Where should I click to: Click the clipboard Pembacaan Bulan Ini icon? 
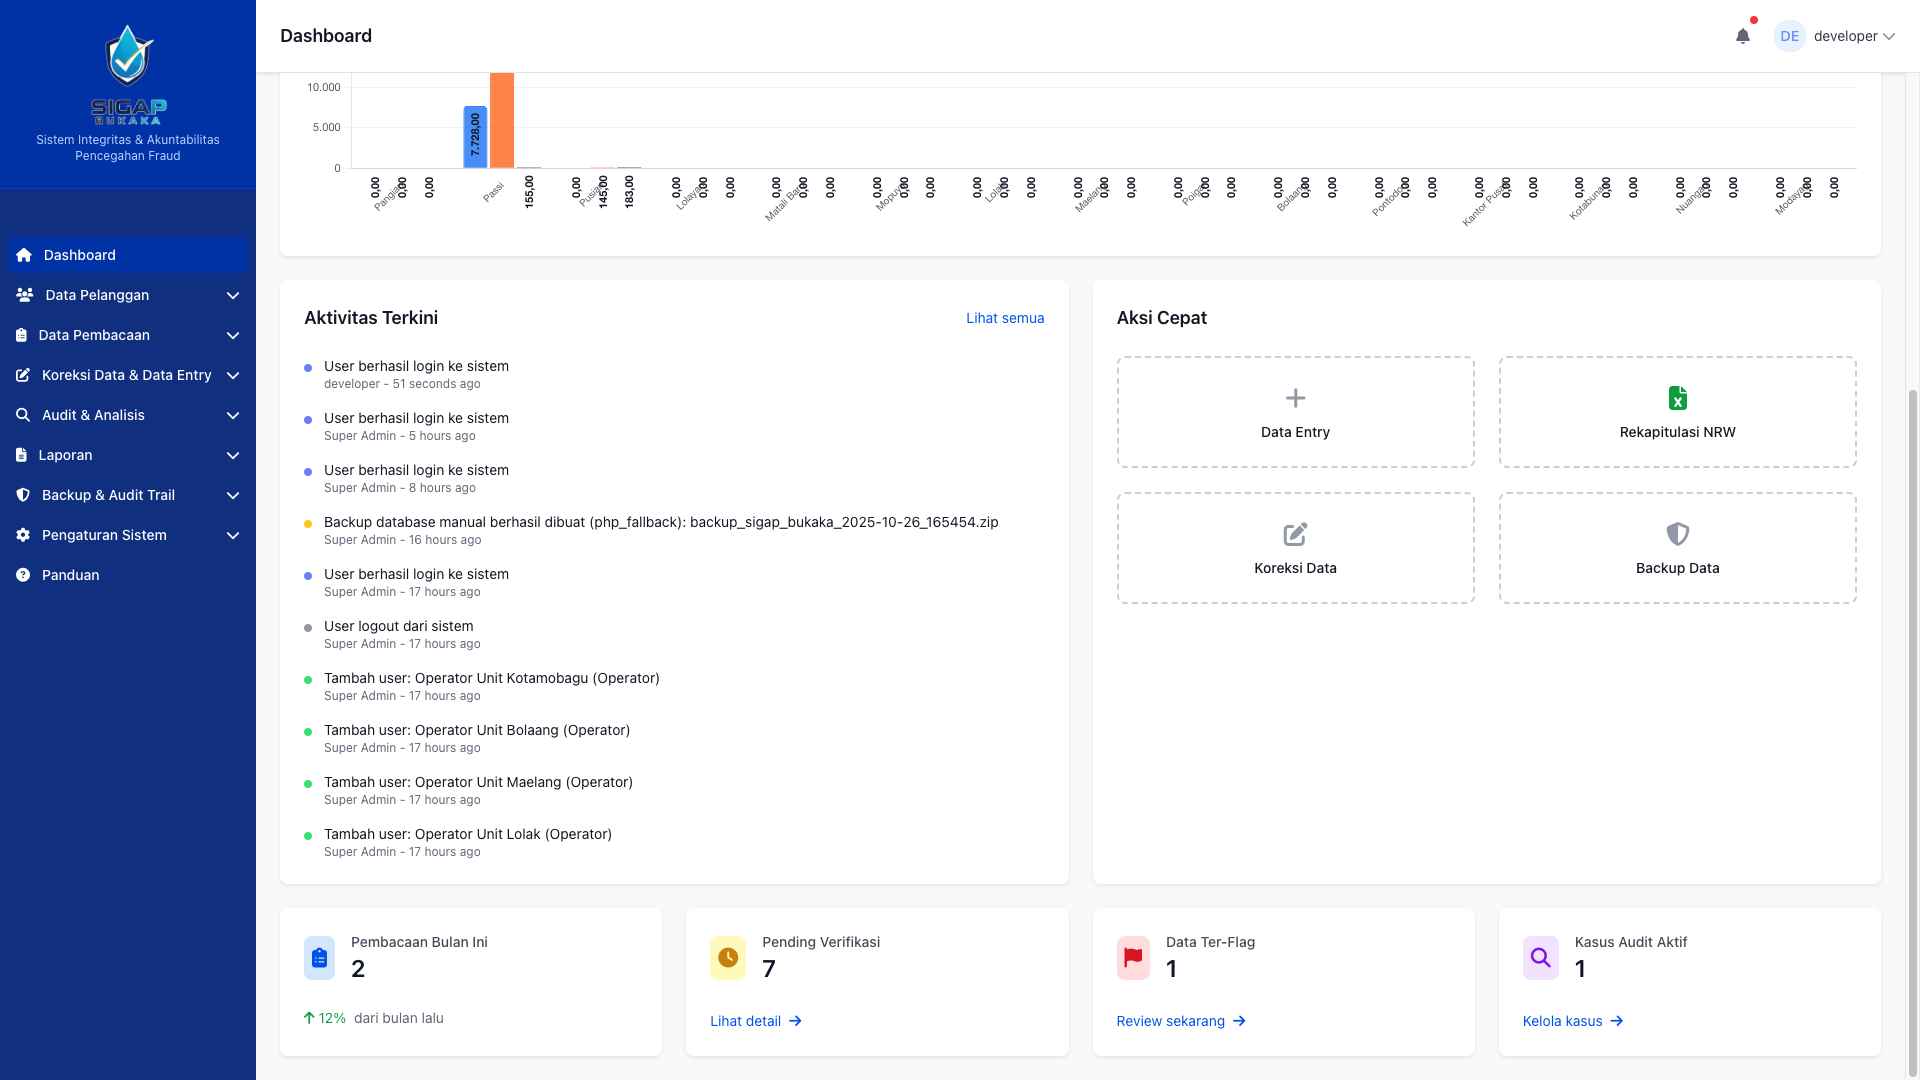point(319,958)
